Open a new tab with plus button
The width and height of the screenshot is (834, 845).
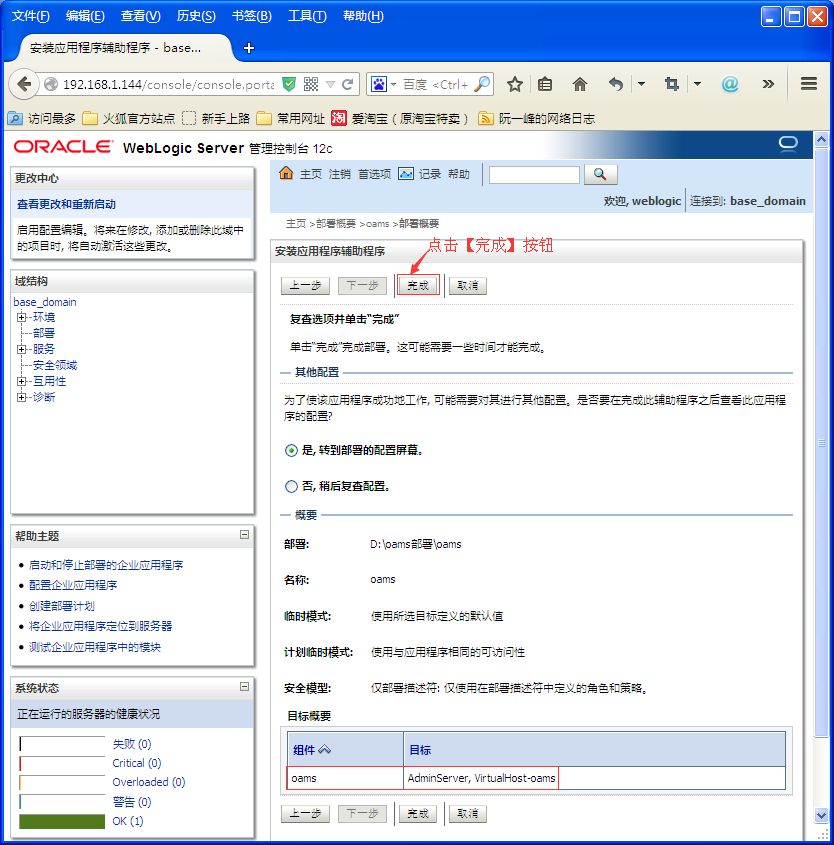249,48
